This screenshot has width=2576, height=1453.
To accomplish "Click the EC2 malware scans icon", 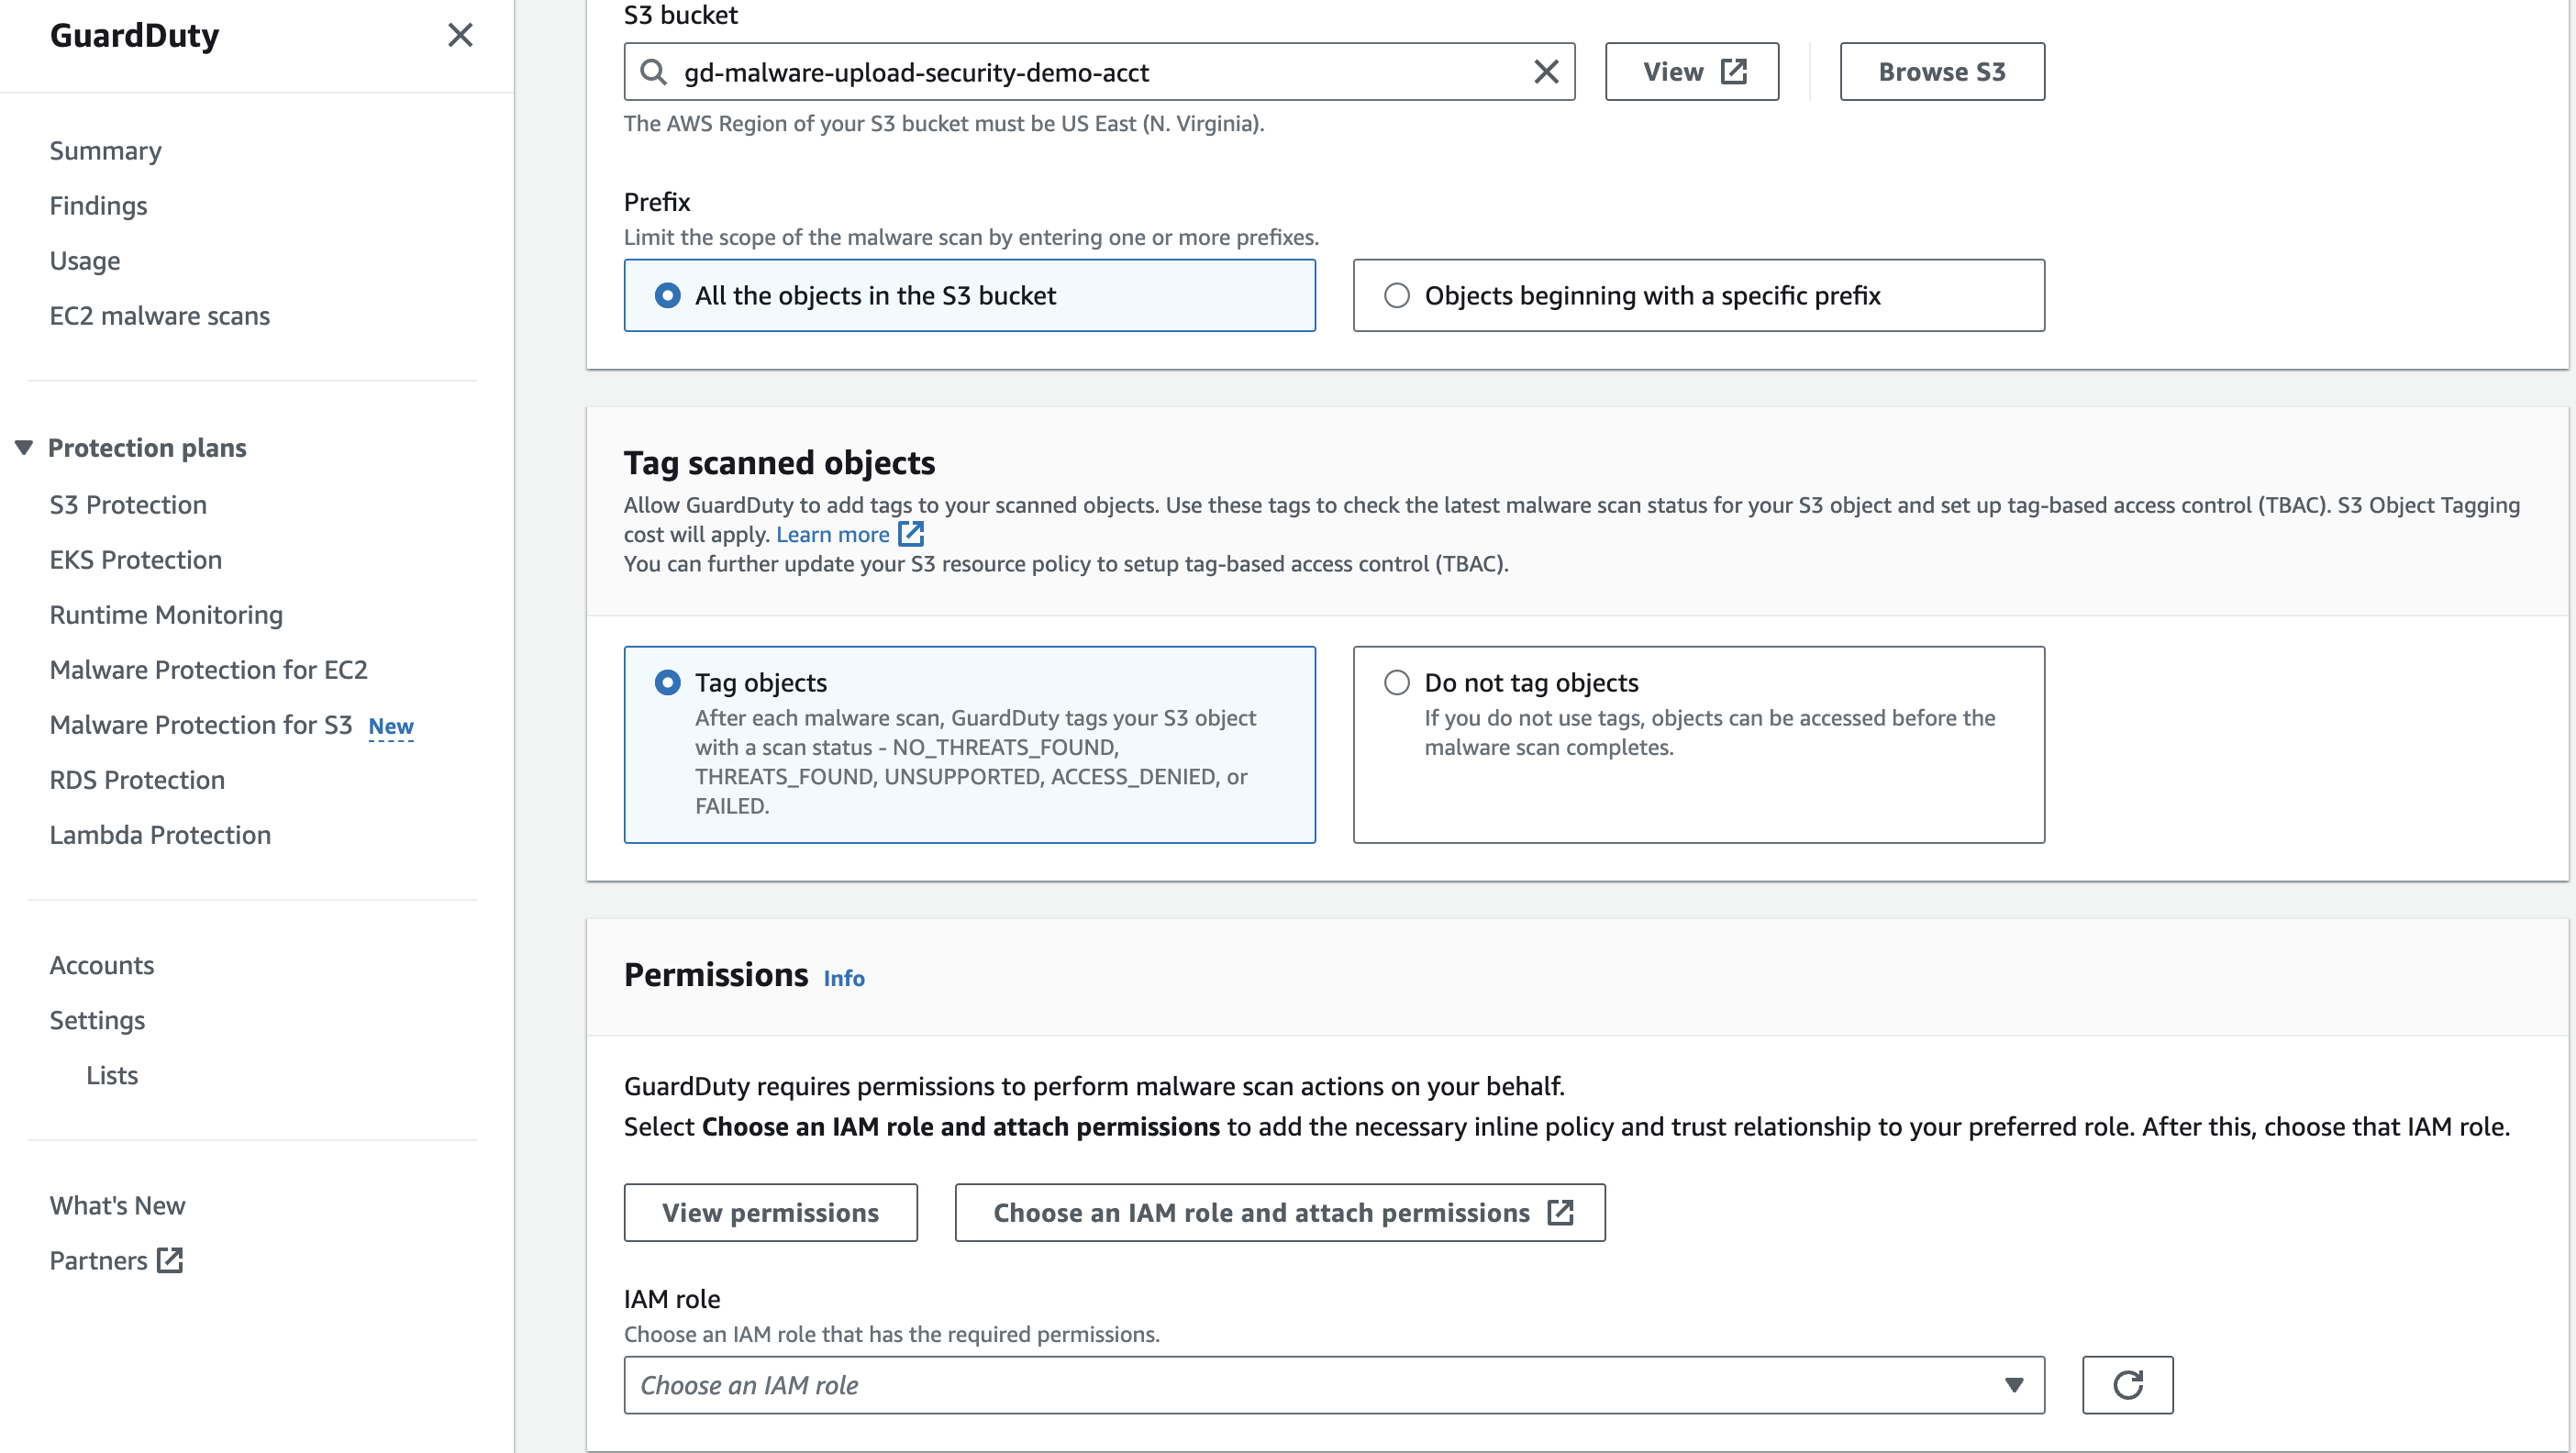I will pyautogui.click(x=160, y=315).
